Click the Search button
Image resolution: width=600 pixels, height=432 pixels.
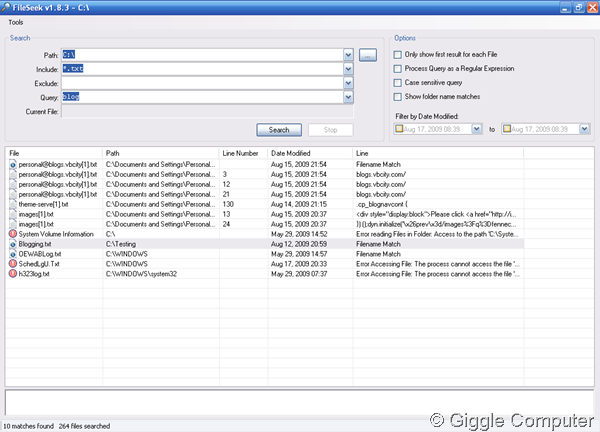tap(279, 130)
